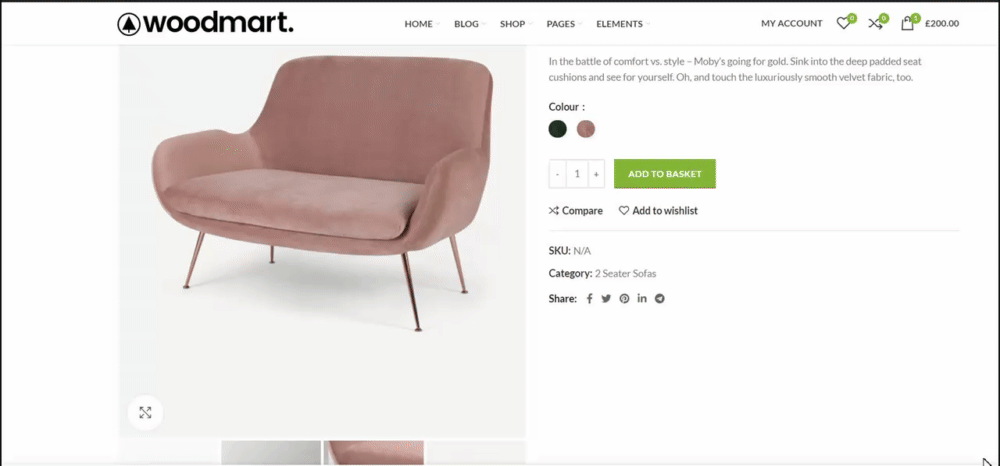This screenshot has height=466, width=1000.
Task: Share product on Twitter
Action: (x=606, y=298)
